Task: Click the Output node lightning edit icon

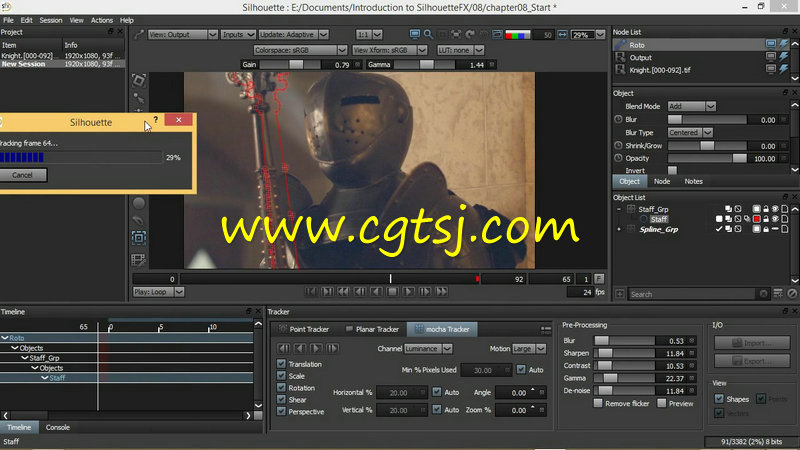Action: coord(784,57)
